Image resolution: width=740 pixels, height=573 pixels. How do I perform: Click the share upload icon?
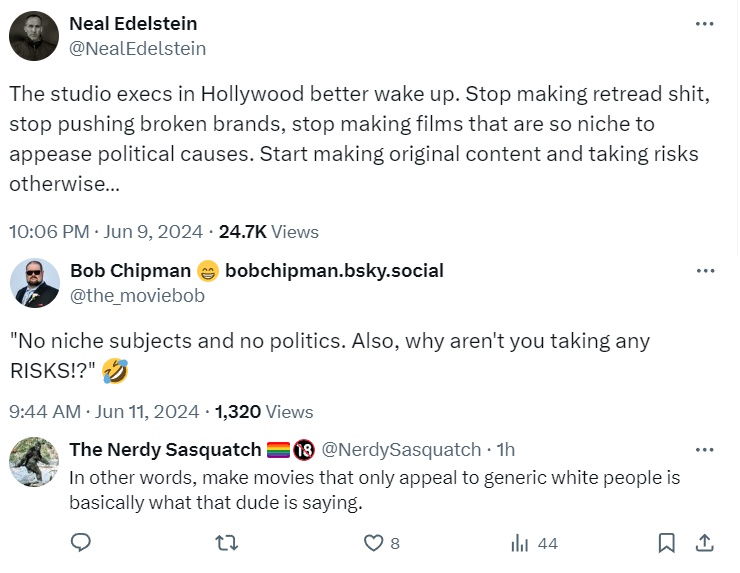(x=704, y=543)
